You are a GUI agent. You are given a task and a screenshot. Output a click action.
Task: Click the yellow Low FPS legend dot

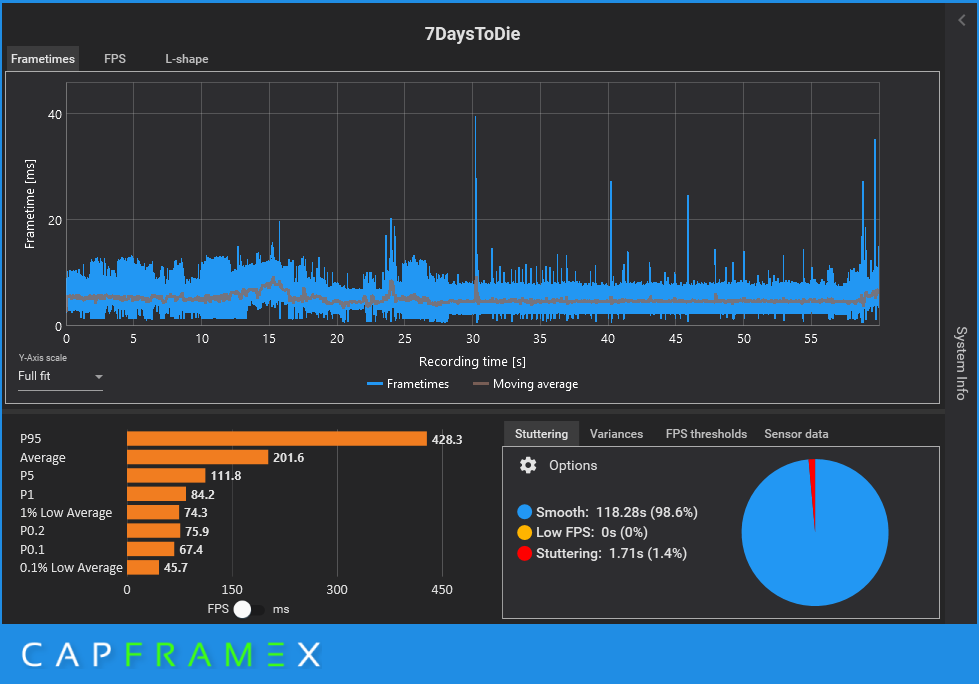click(x=524, y=532)
